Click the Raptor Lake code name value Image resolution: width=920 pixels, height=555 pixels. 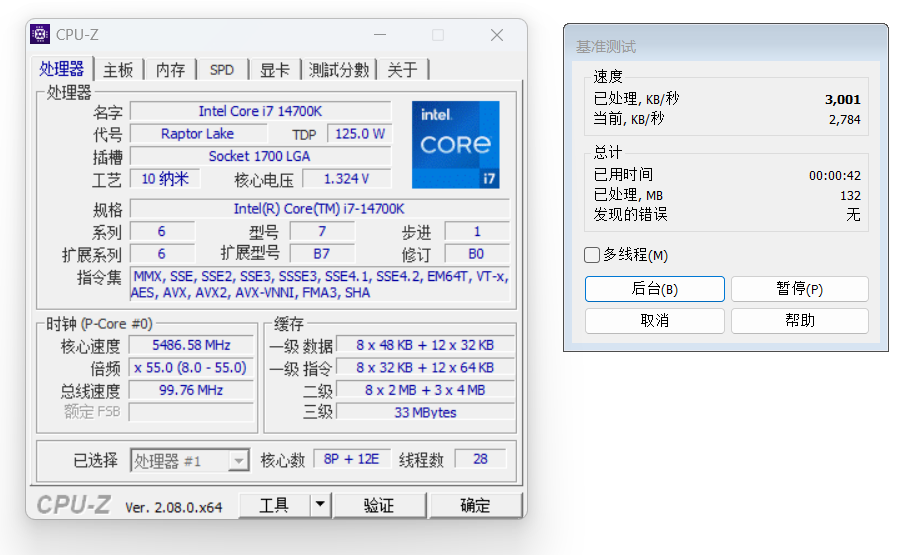coord(198,134)
